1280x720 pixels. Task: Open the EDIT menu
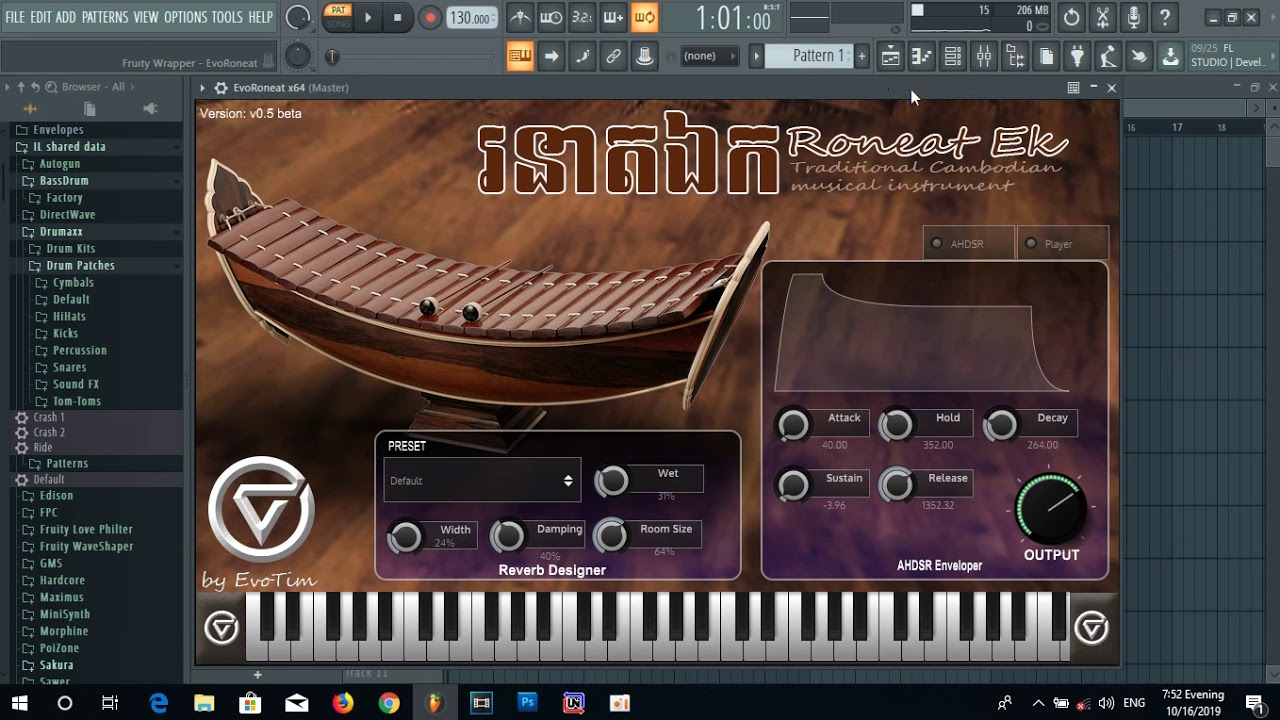(41, 17)
